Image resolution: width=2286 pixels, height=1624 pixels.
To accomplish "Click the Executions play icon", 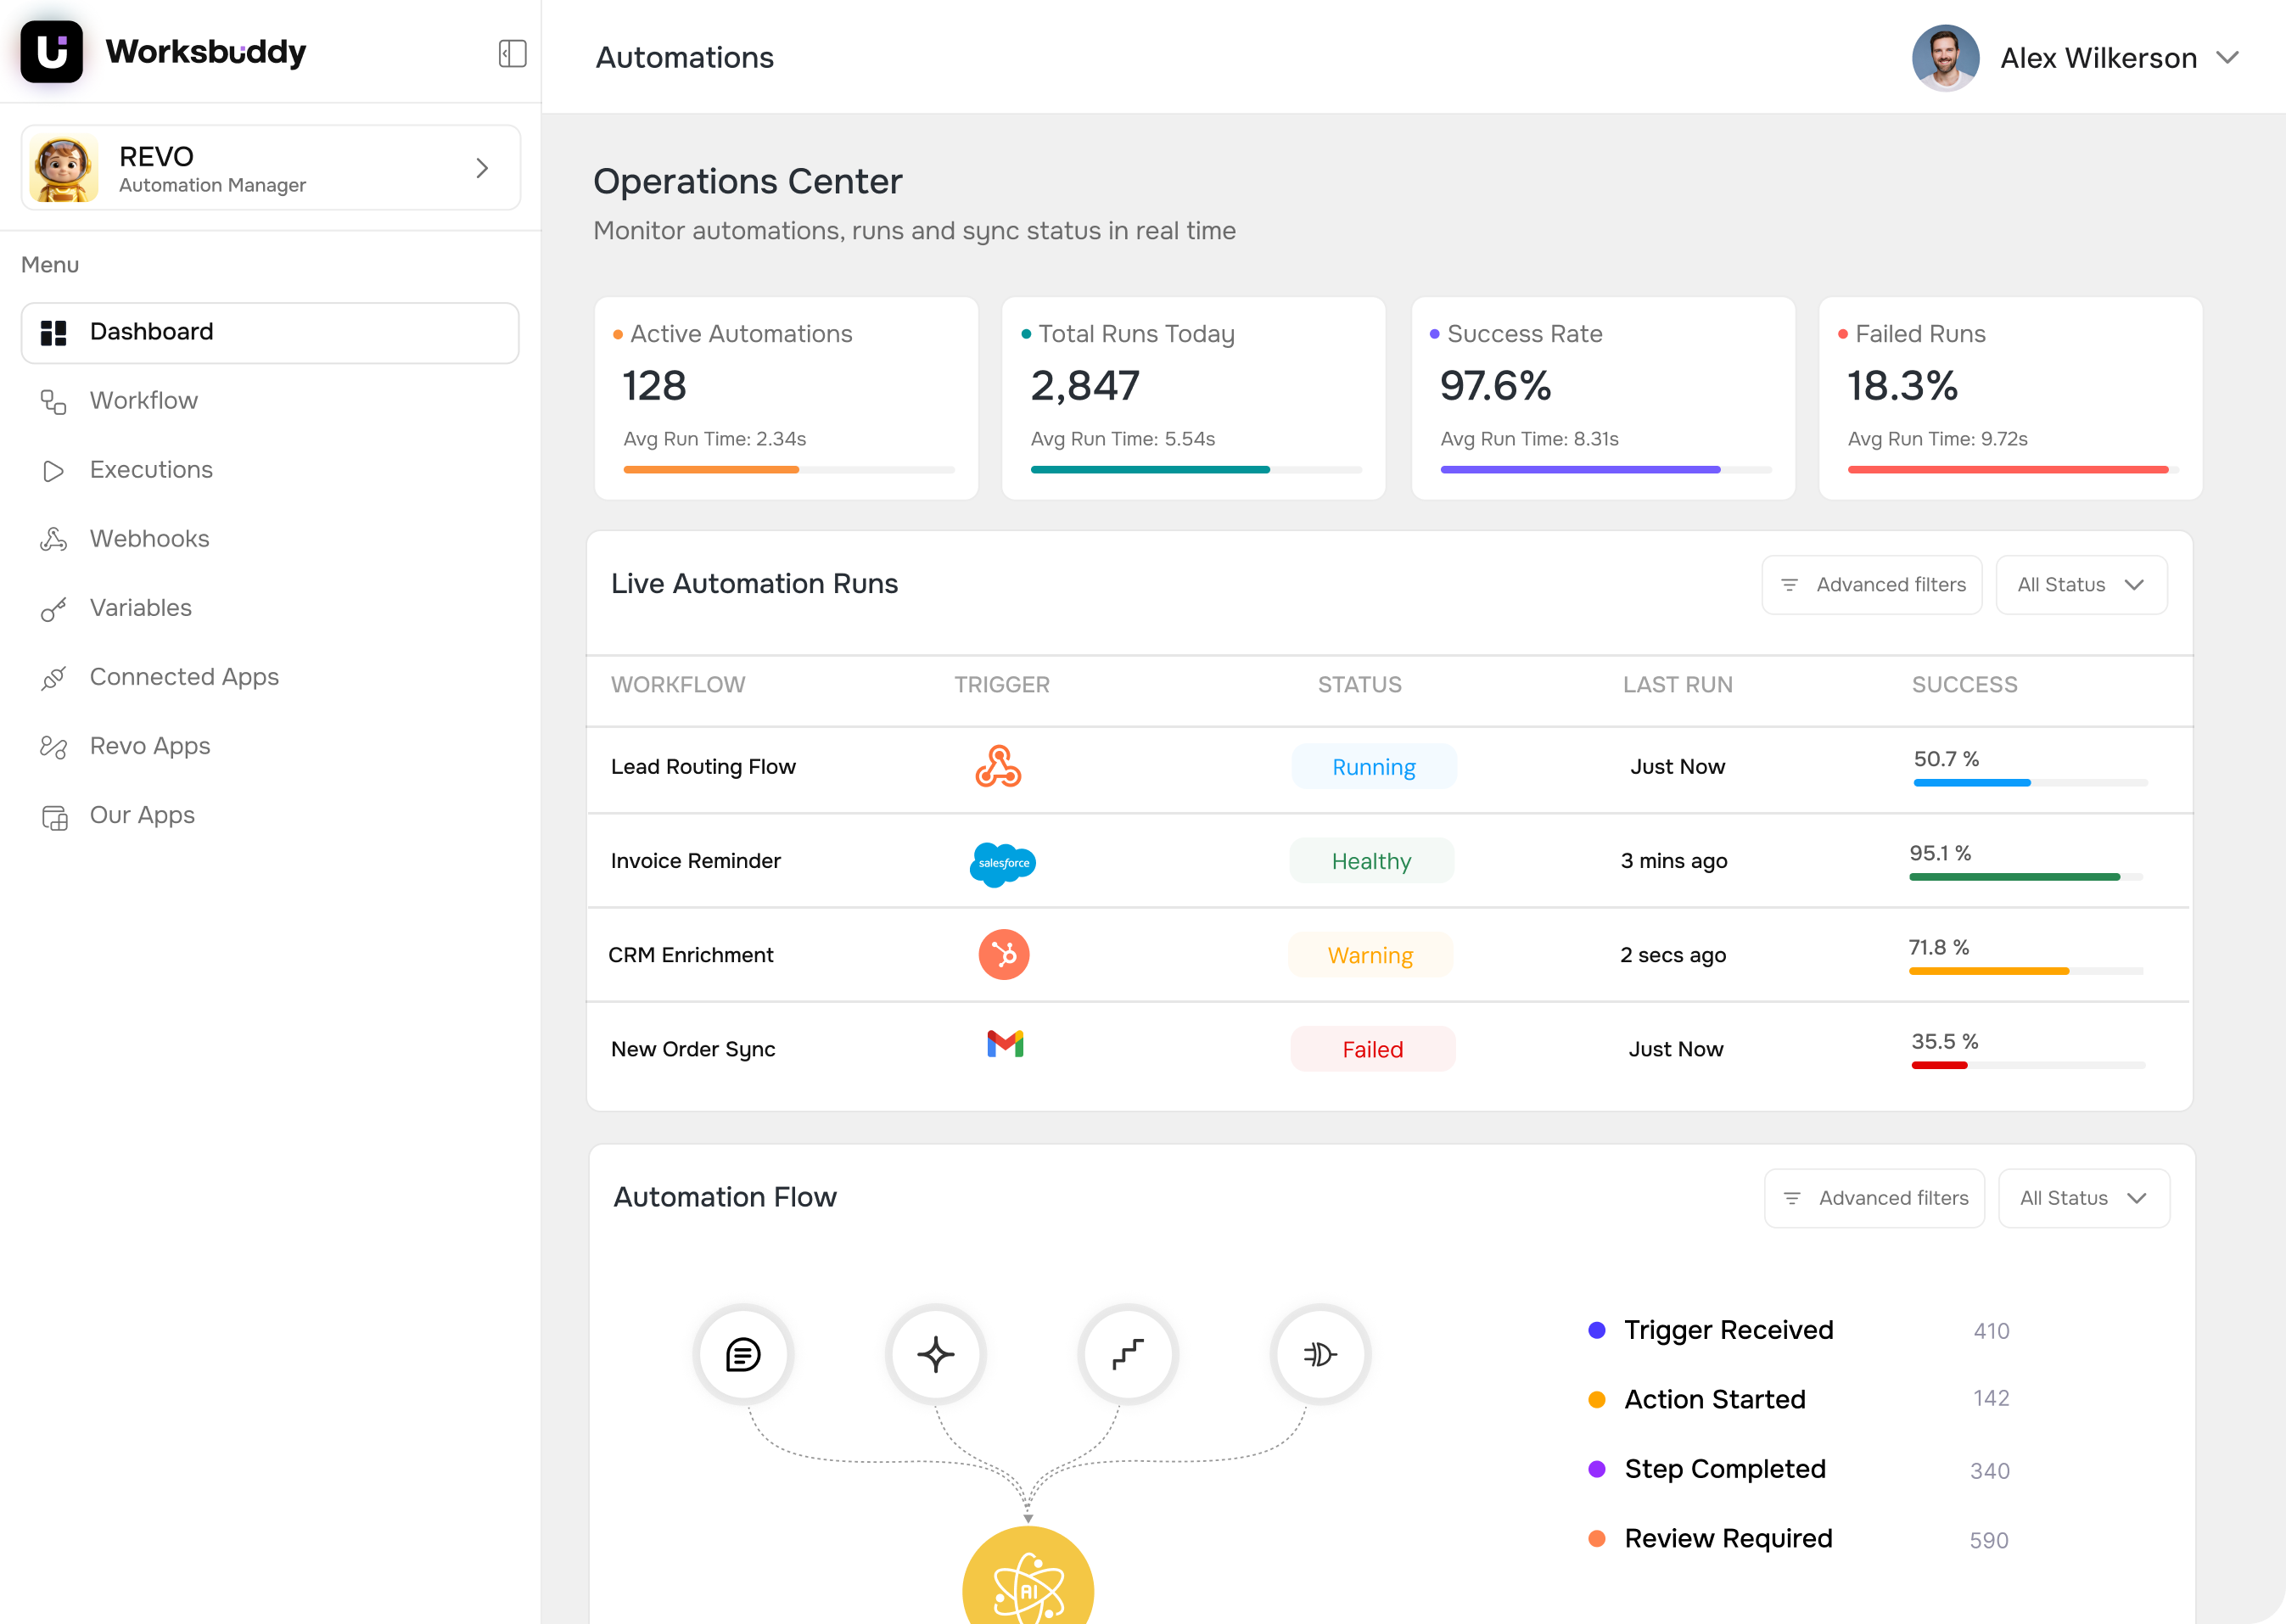I will point(53,471).
